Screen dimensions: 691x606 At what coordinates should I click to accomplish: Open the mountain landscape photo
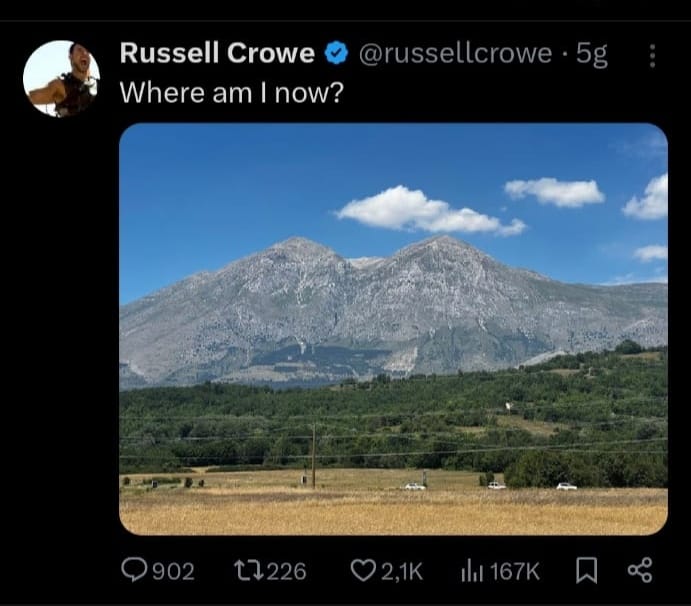click(x=393, y=329)
